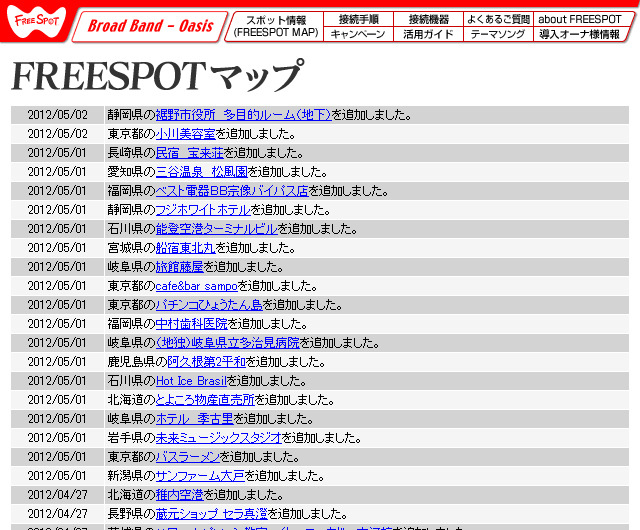Open the サンファーム大戸 link

(x=200, y=476)
